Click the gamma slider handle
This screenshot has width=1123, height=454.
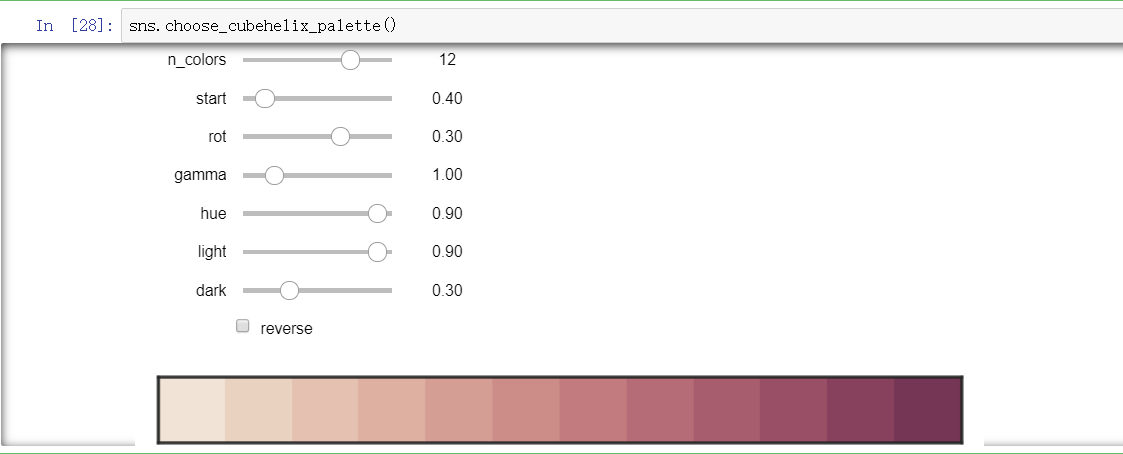click(x=274, y=175)
